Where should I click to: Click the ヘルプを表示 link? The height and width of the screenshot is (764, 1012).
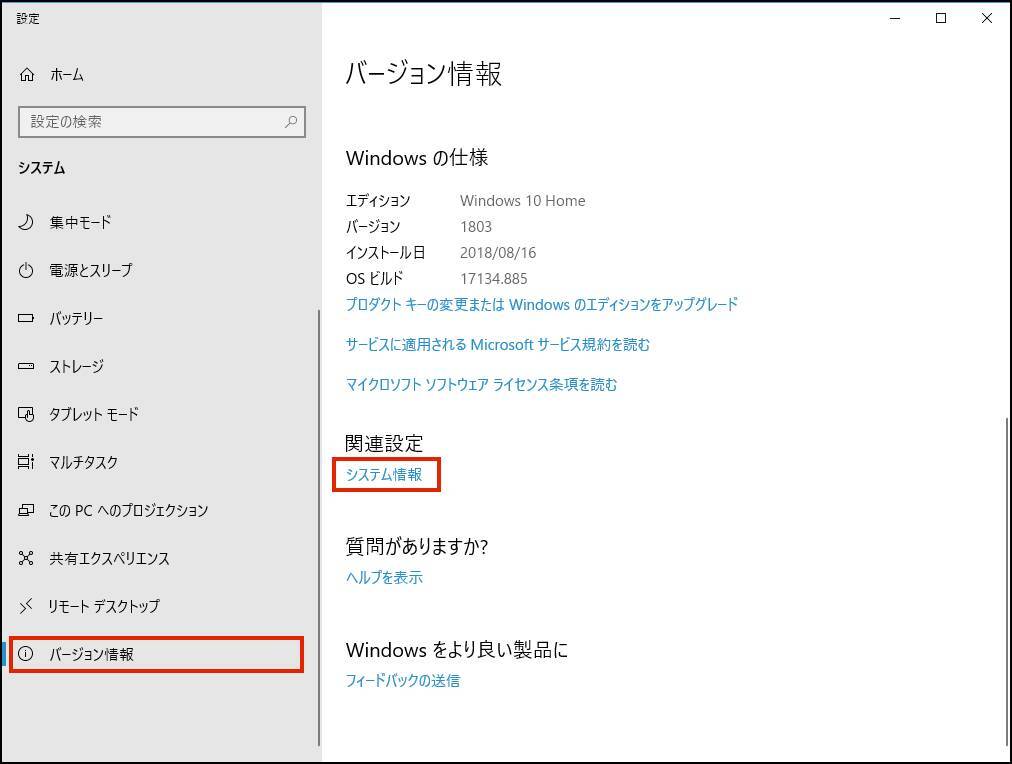pyautogui.click(x=384, y=577)
